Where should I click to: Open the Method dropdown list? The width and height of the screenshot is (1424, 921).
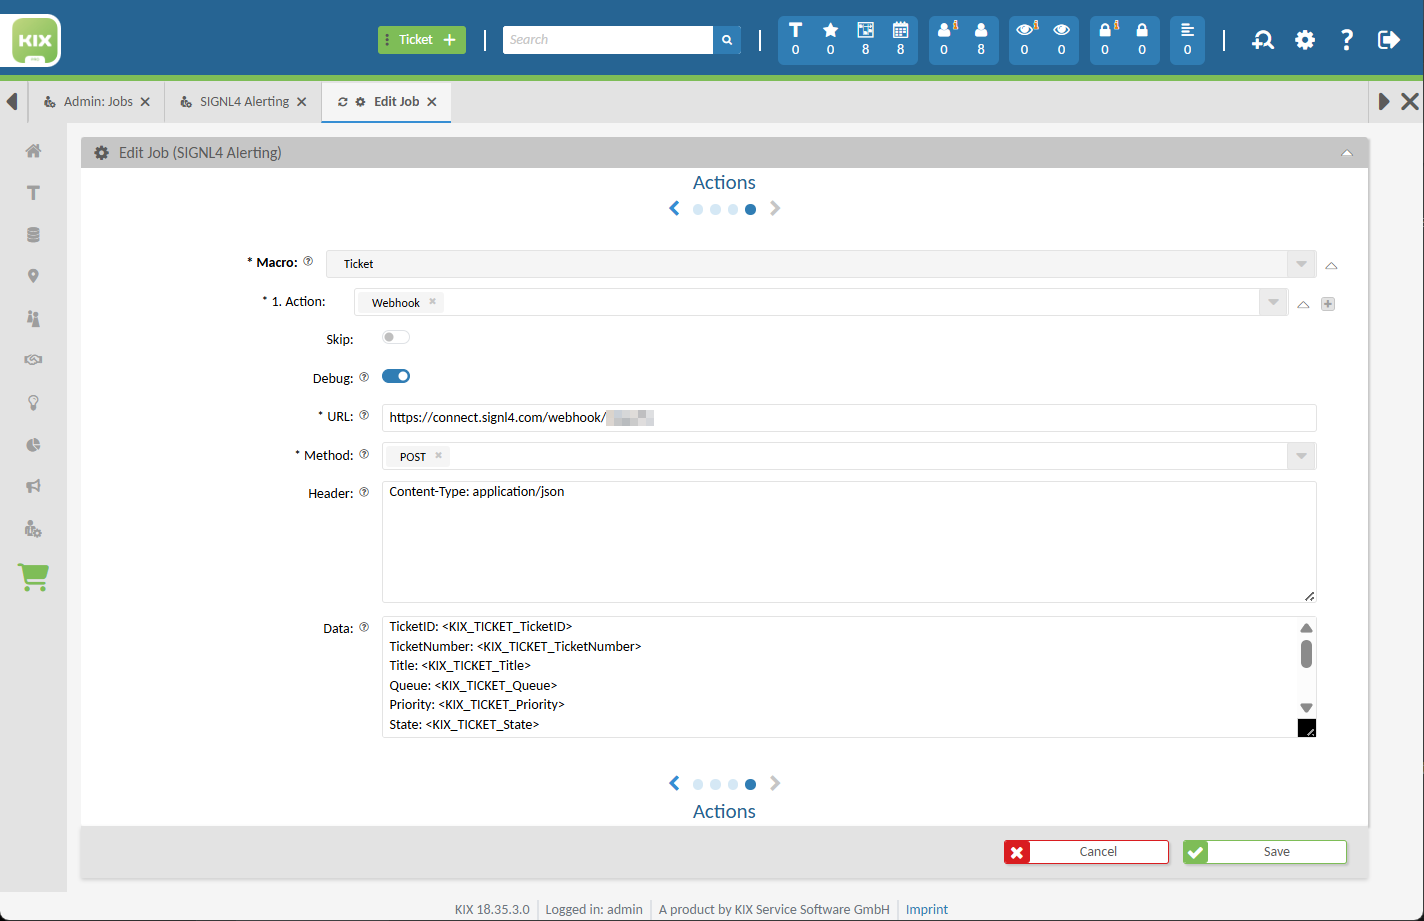pos(1301,457)
